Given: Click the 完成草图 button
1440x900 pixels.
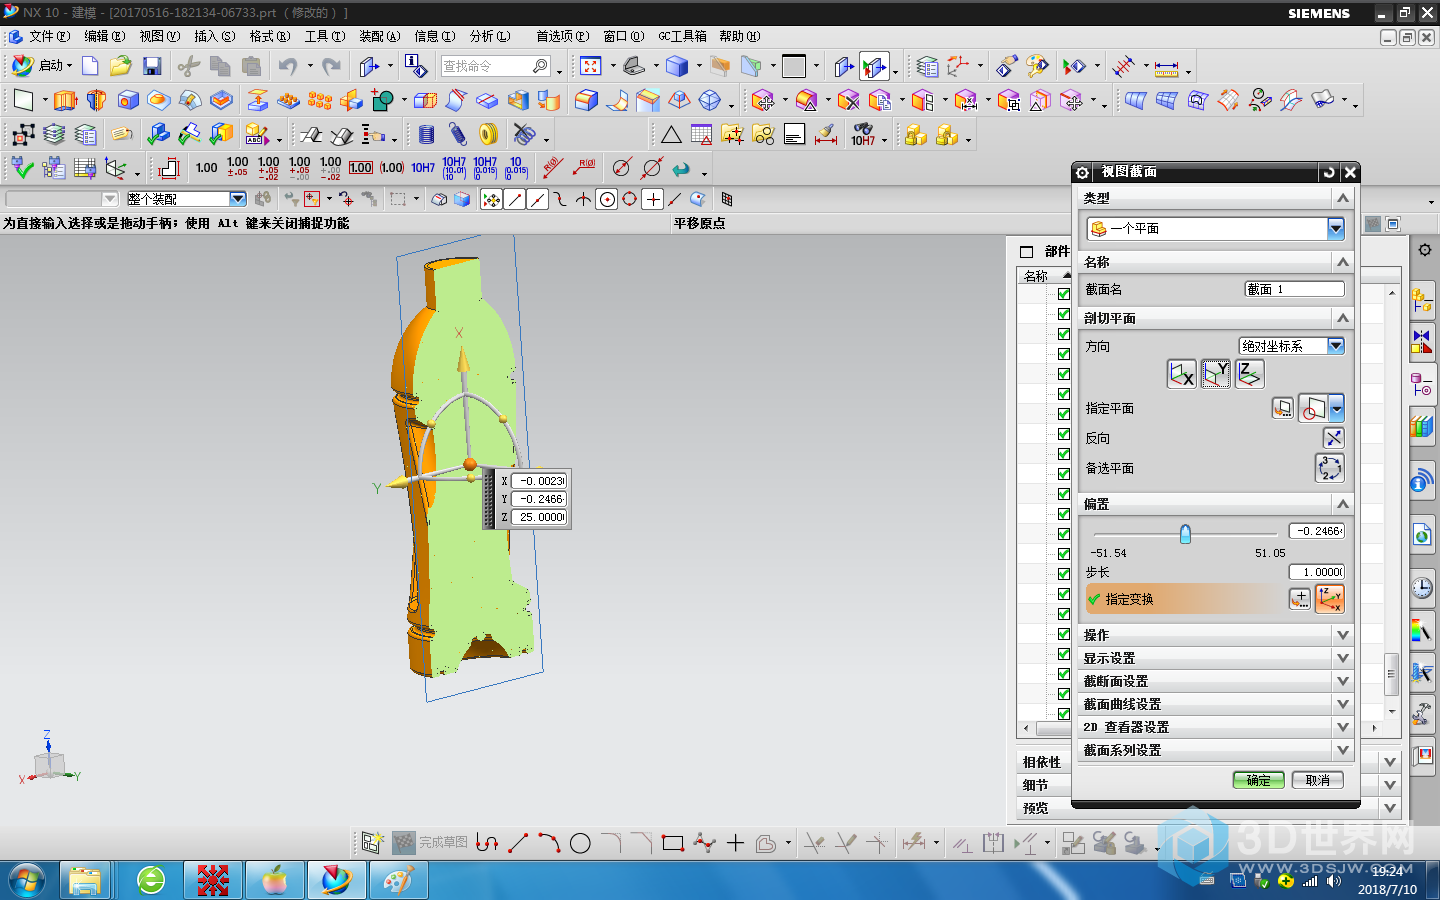Looking at the screenshot, I should (x=430, y=843).
